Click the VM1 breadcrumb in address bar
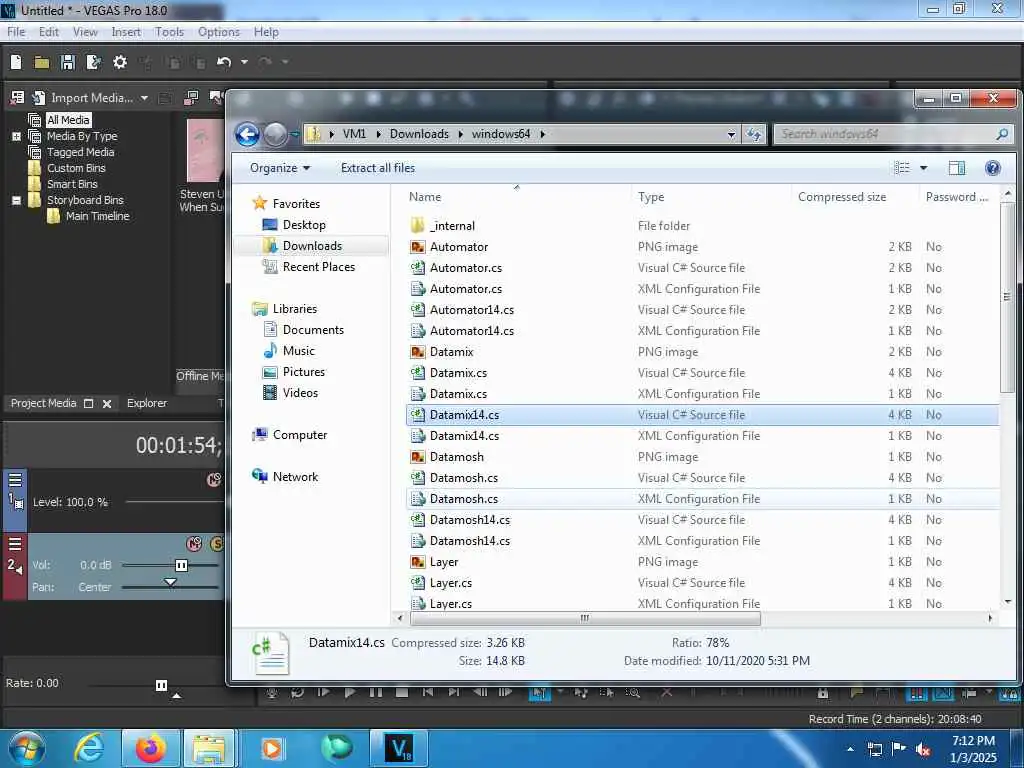Screen dimensions: 1024x768 coord(355,134)
